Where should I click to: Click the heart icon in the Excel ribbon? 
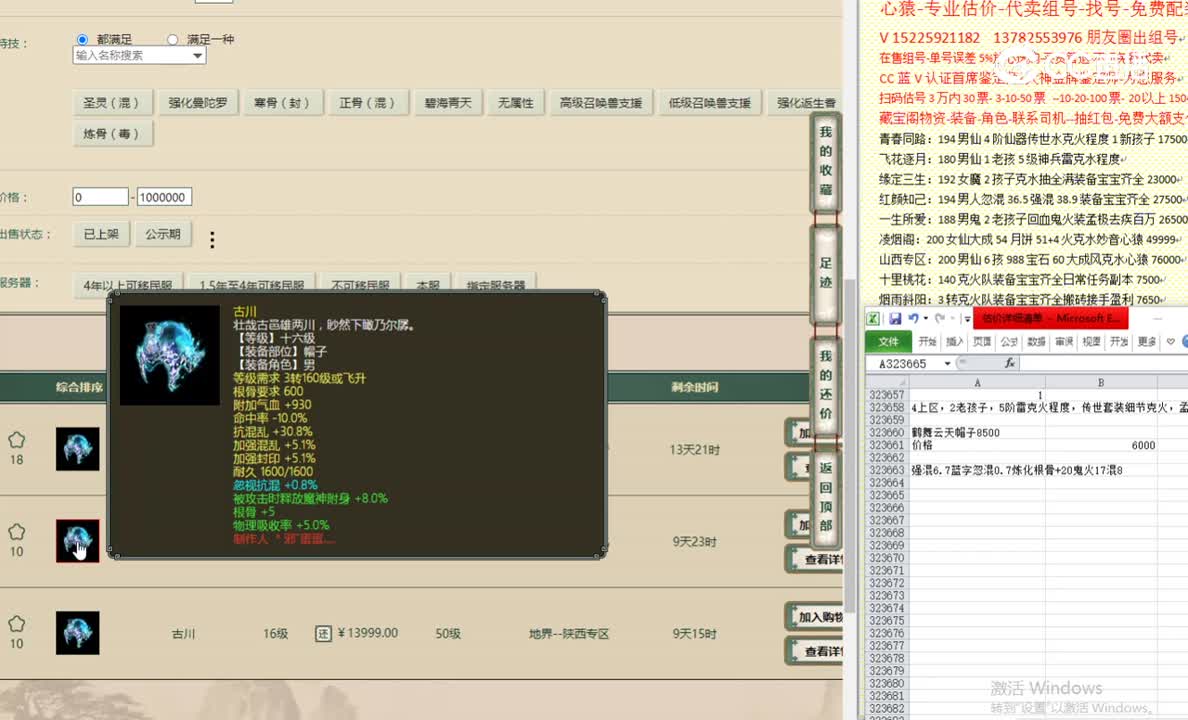pyautogui.click(x=1169, y=340)
